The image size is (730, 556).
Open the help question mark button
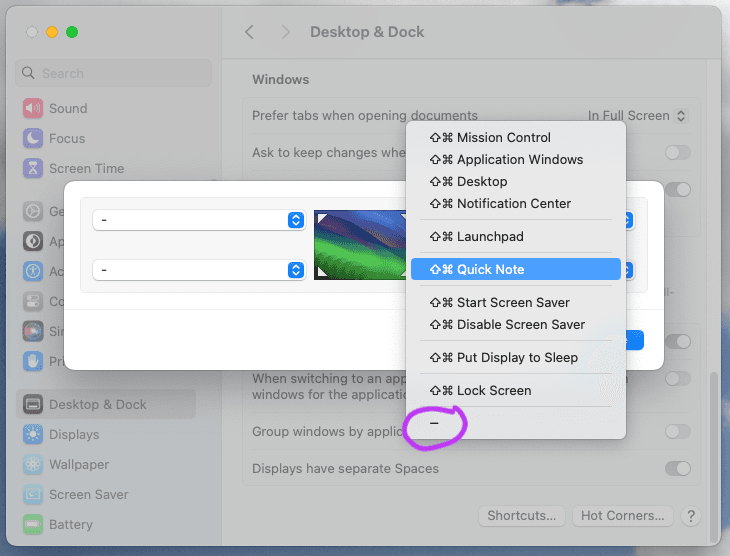(691, 516)
